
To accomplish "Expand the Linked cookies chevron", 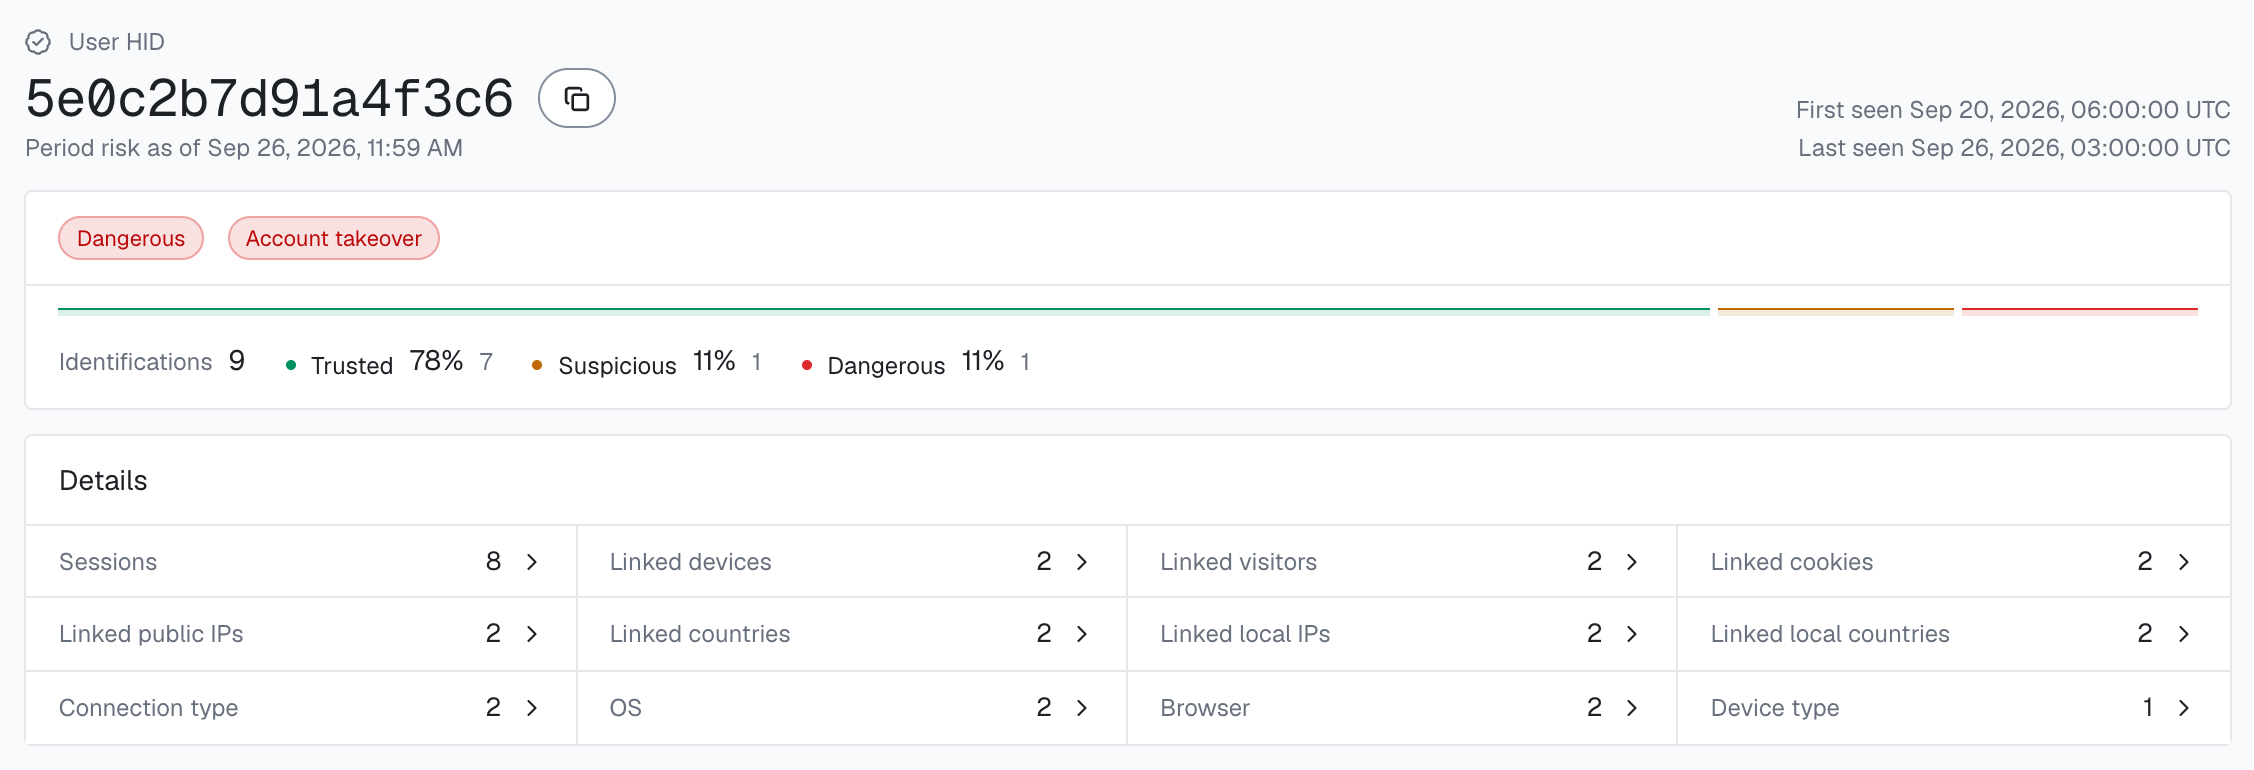I will coord(2184,562).
